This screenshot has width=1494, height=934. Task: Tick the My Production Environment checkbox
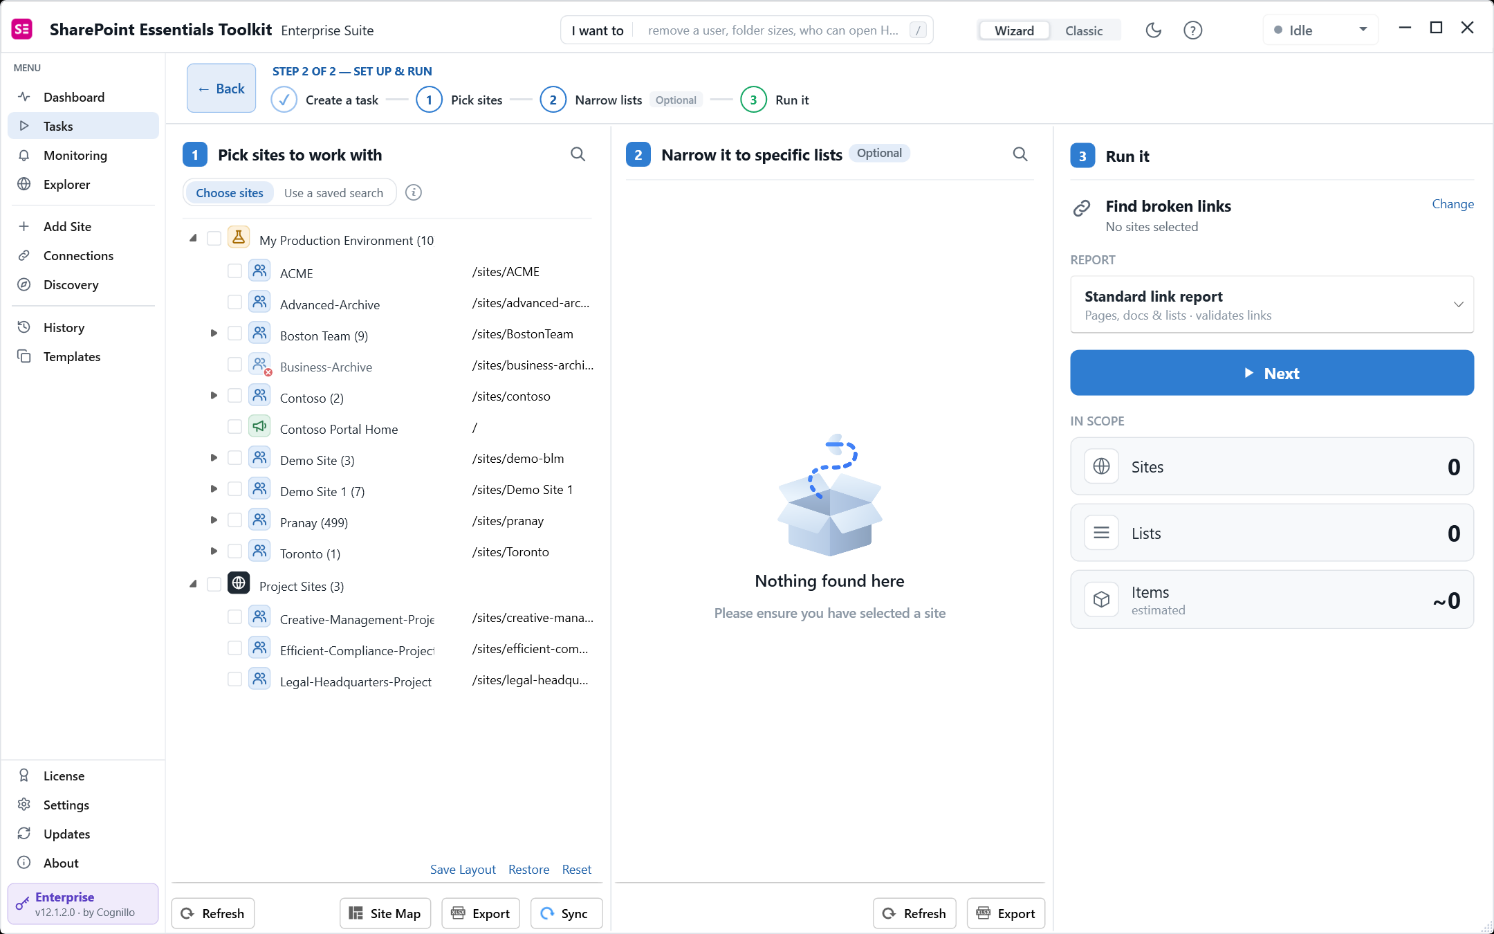click(x=214, y=238)
